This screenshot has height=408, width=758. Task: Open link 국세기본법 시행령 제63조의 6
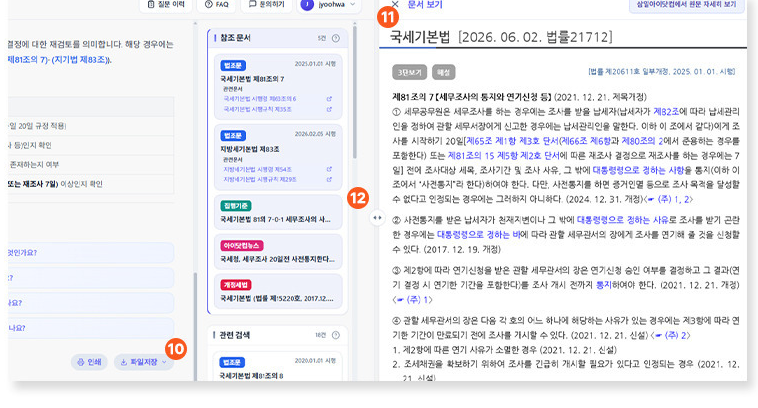(x=260, y=99)
